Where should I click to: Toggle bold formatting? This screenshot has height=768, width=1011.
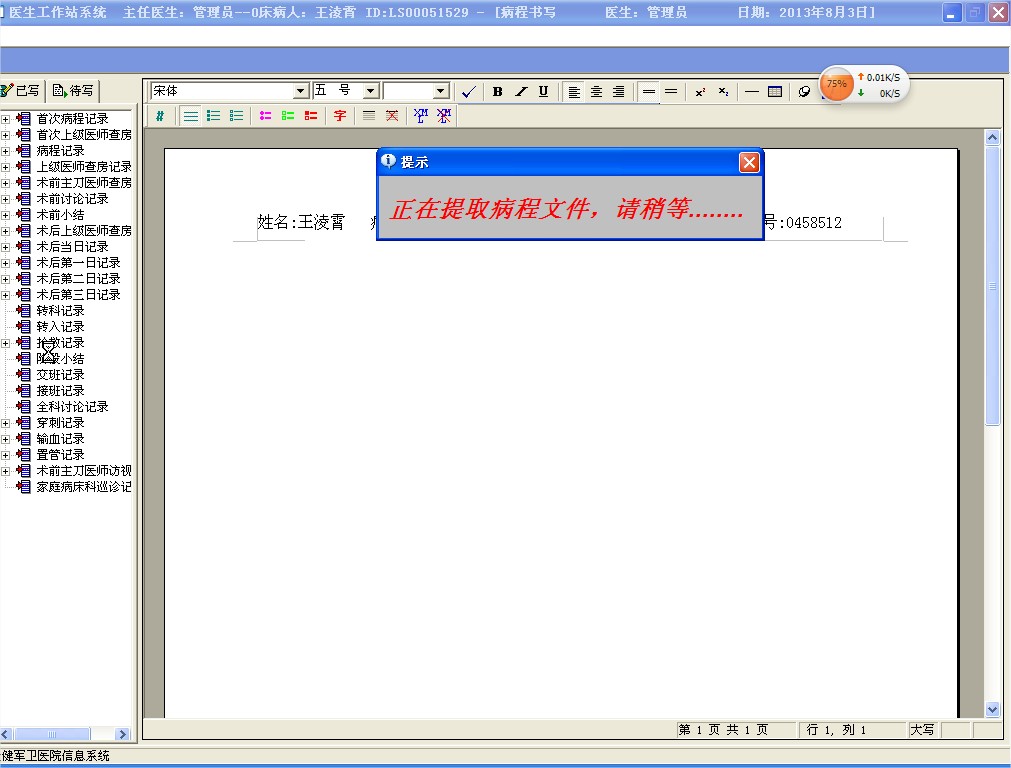498,92
